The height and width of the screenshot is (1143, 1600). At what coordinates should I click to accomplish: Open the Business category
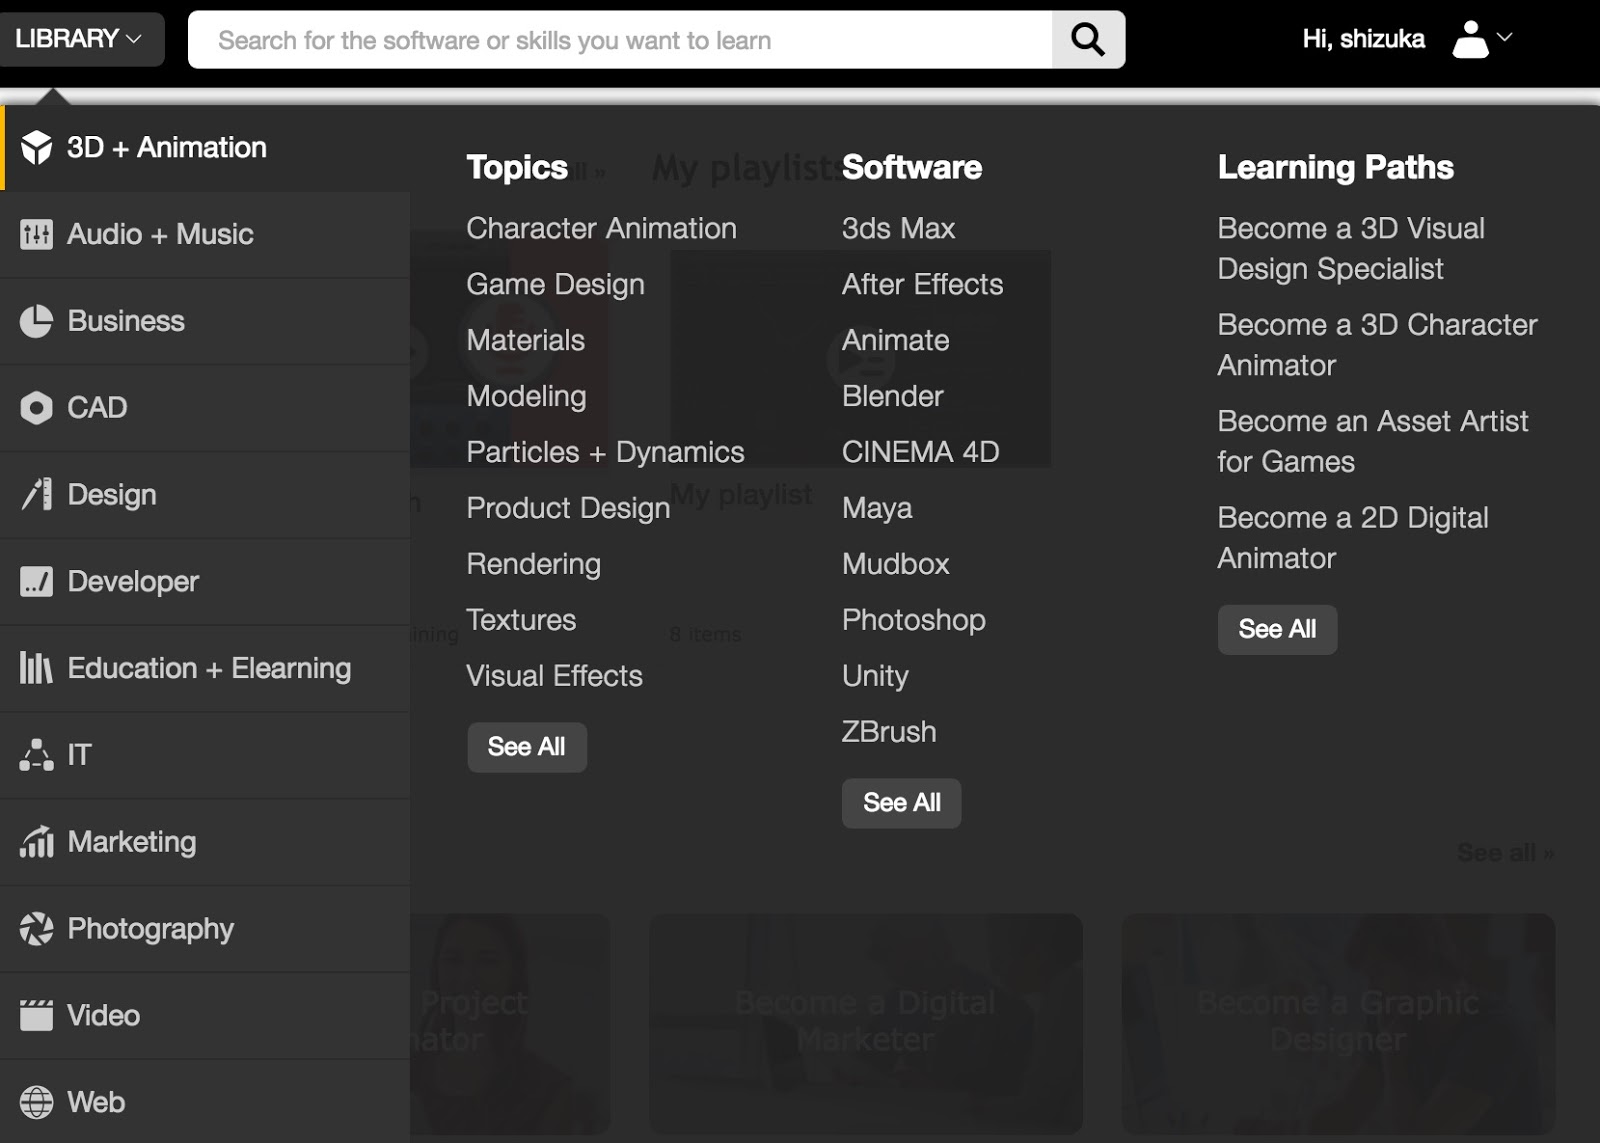click(x=205, y=321)
